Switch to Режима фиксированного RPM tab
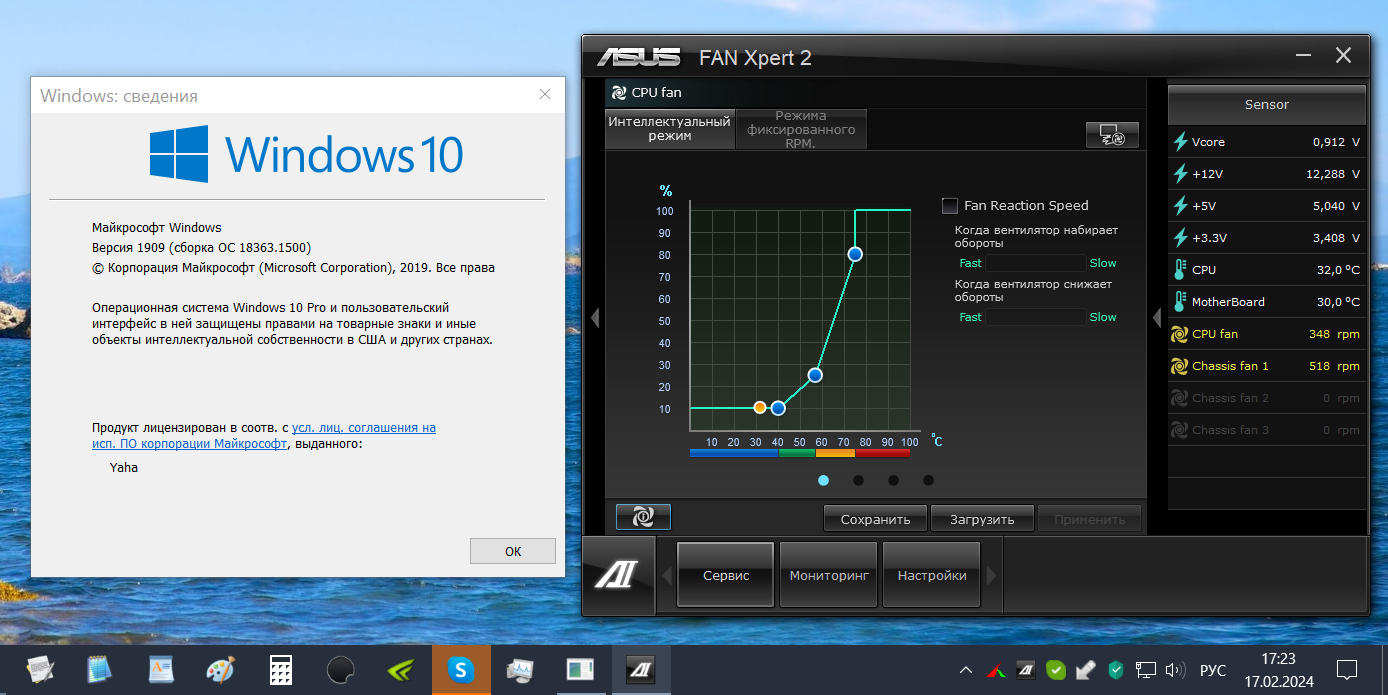Image resolution: width=1388 pixels, height=695 pixels. click(801, 129)
